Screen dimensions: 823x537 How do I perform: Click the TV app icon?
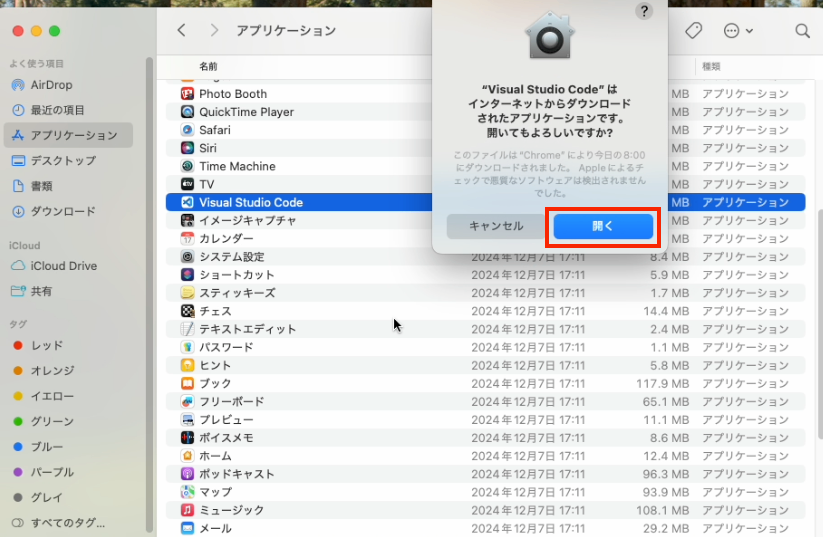(187, 184)
